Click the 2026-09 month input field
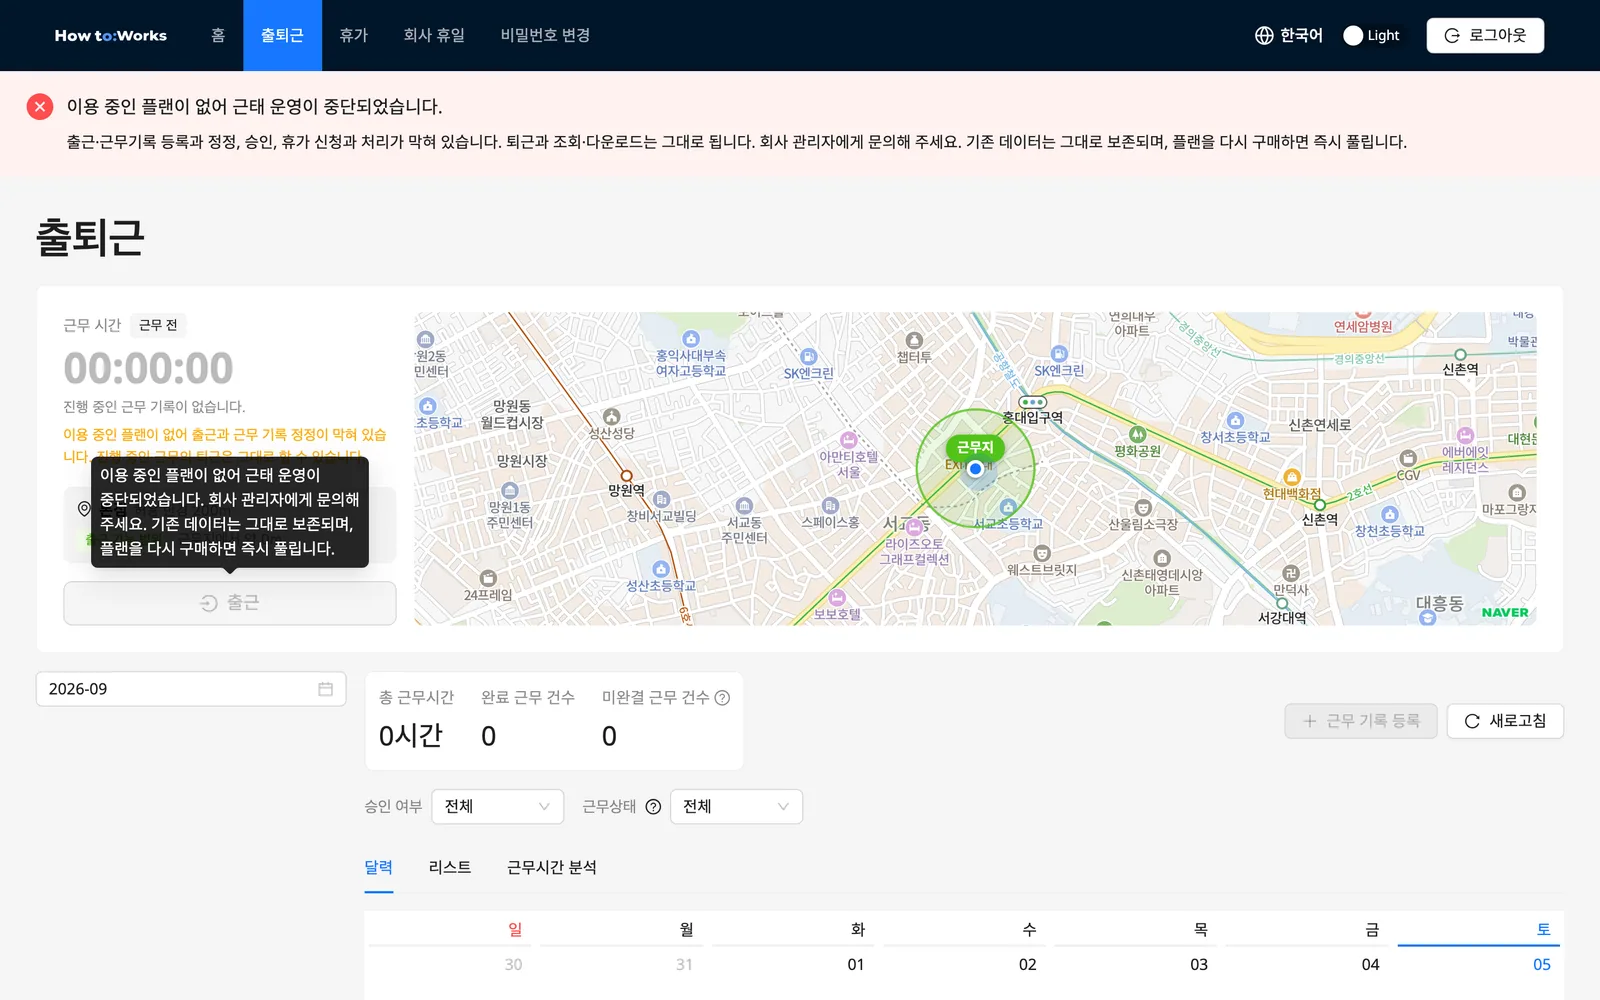Viewport: 1600px width, 1000px height. pyautogui.click(x=191, y=689)
